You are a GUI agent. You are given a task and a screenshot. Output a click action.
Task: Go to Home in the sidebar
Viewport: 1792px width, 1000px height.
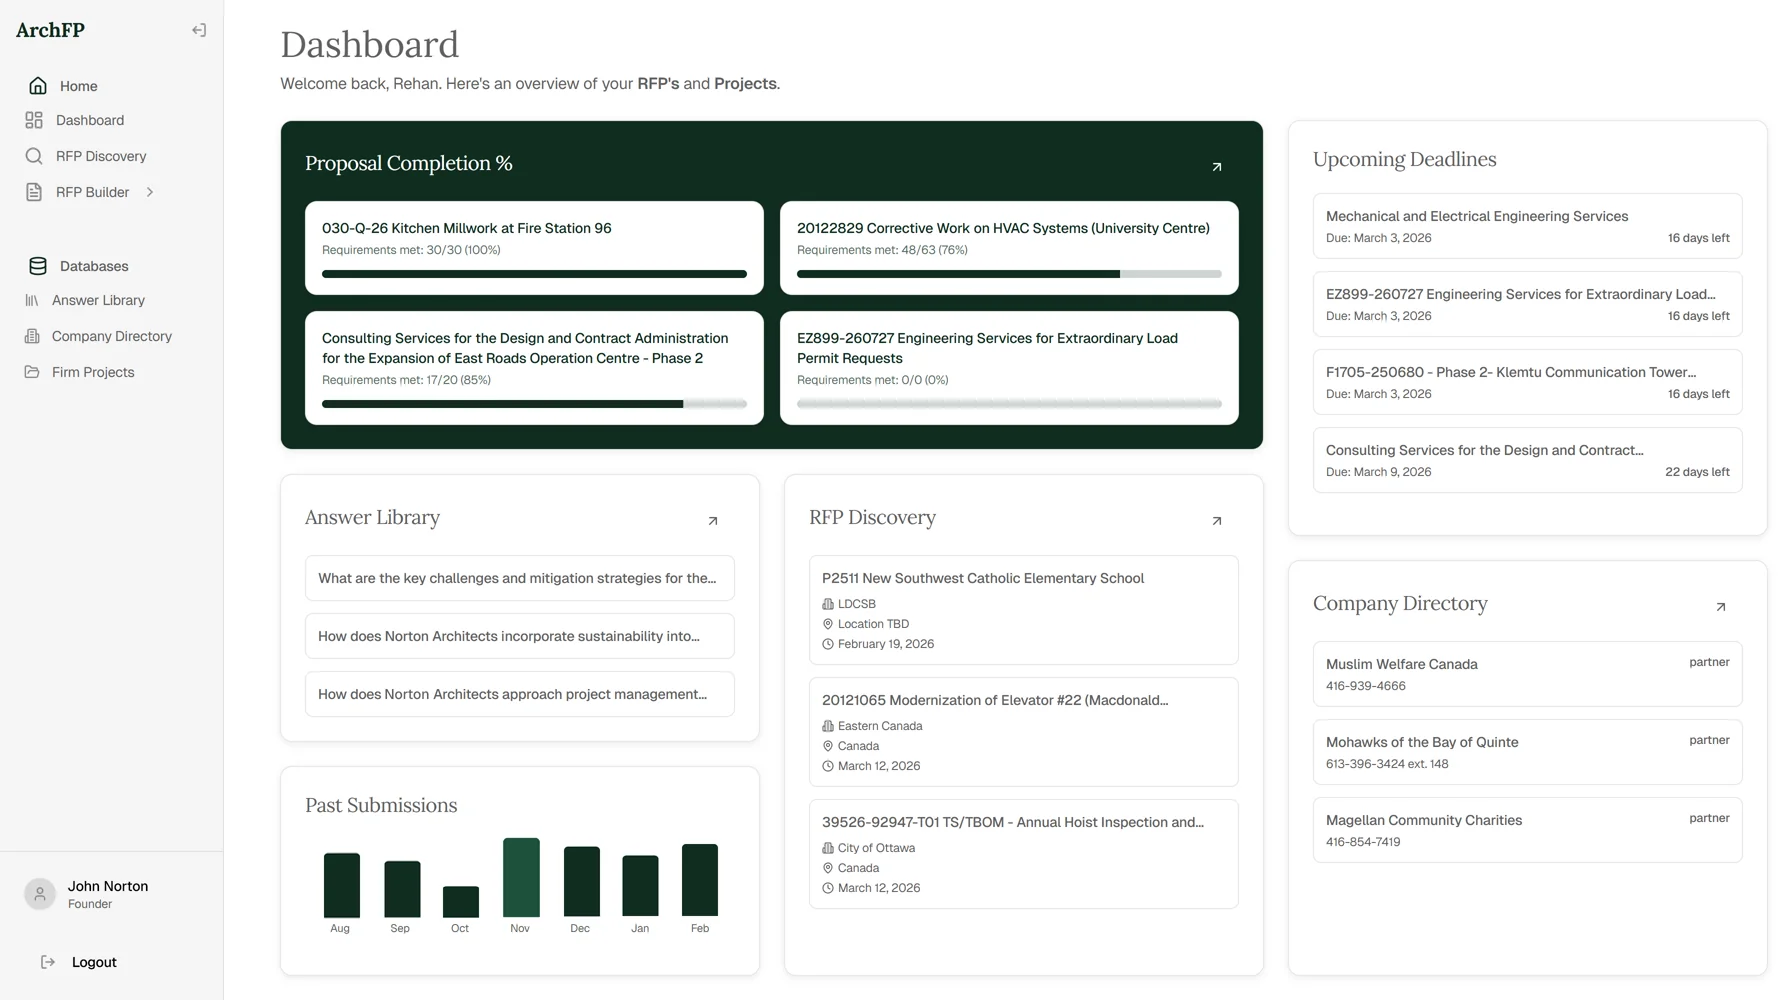coord(78,86)
